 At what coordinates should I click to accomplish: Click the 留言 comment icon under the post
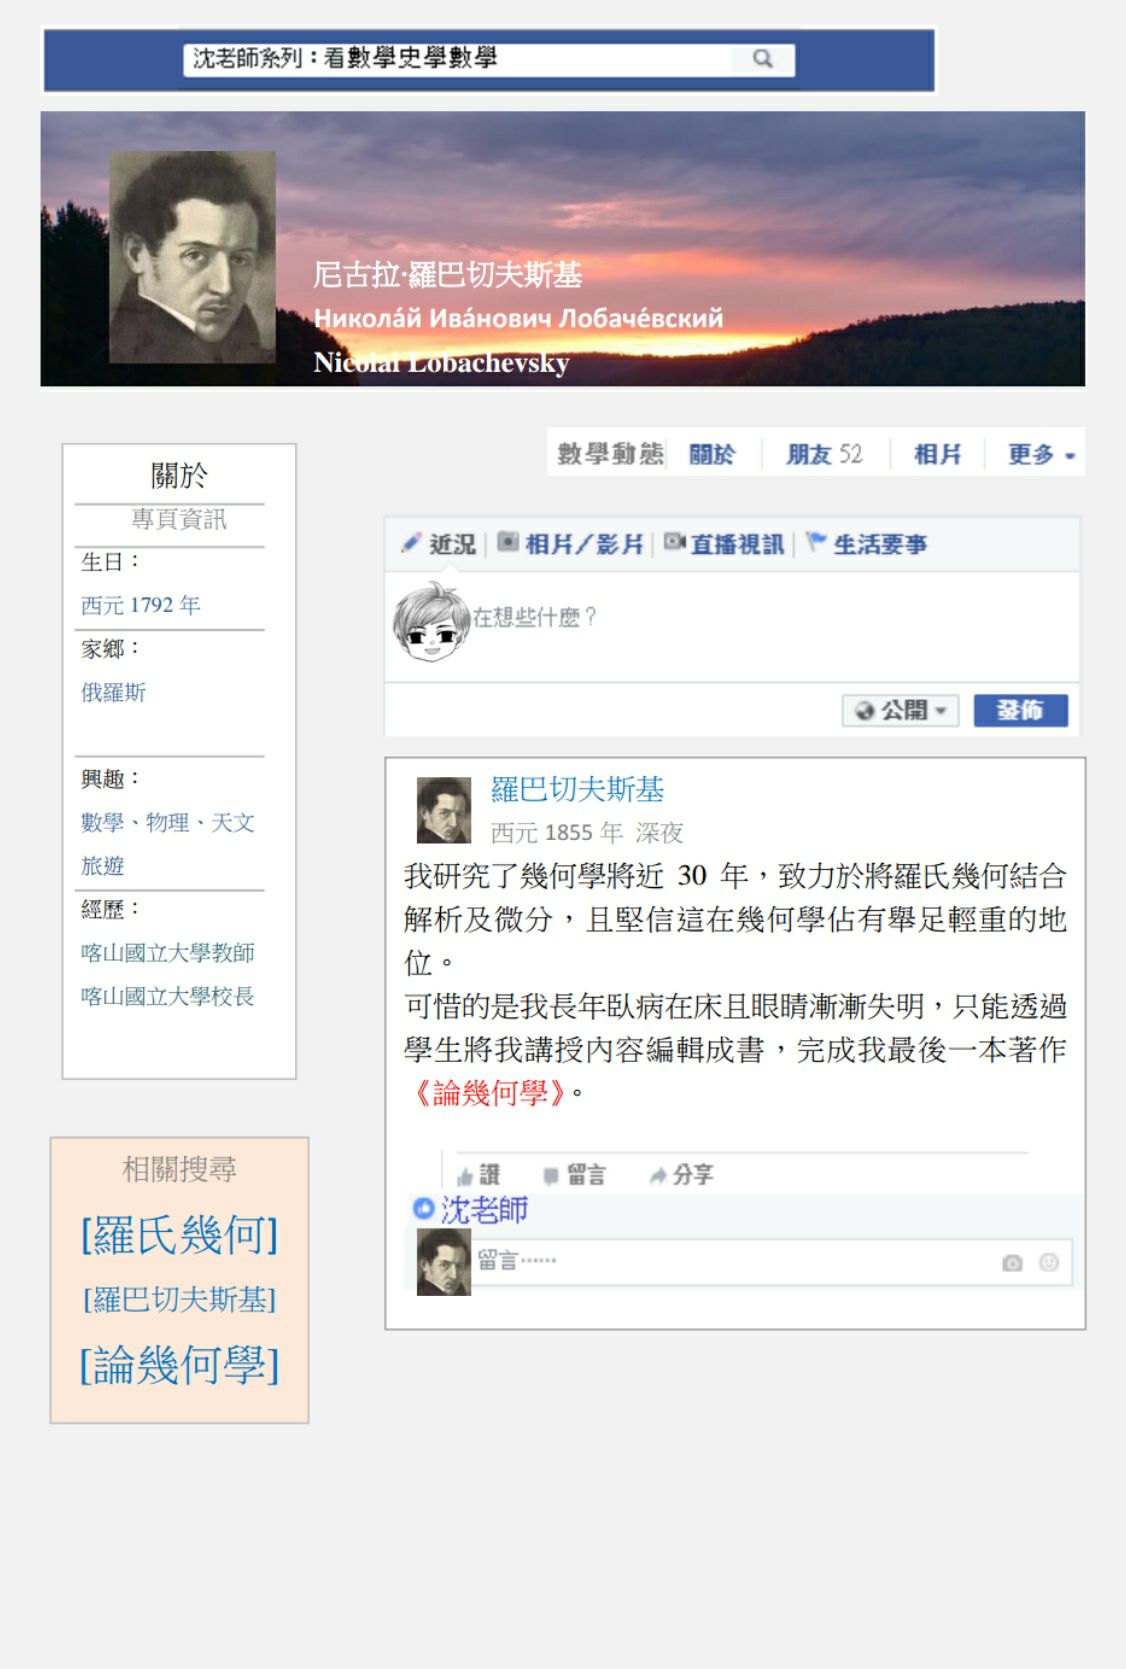pyautogui.click(x=551, y=1176)
